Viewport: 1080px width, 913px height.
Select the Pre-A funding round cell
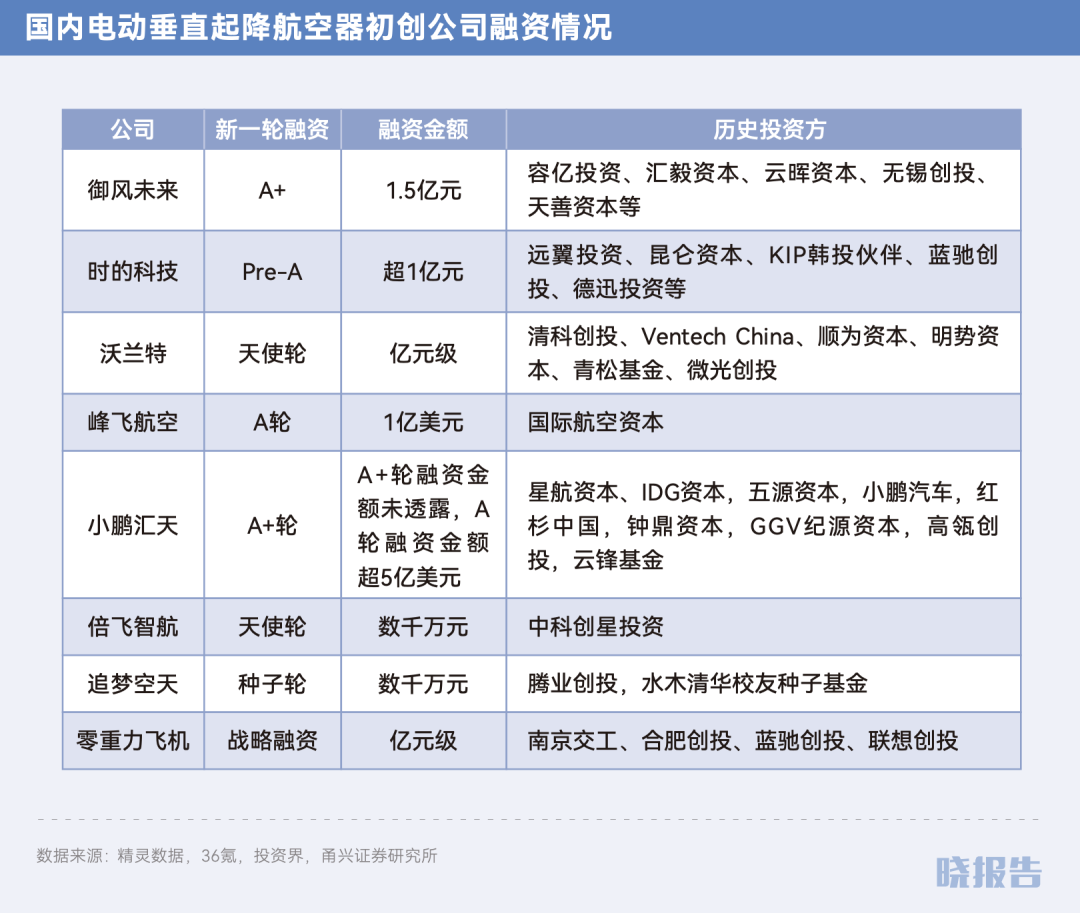(x=272, y=272)
